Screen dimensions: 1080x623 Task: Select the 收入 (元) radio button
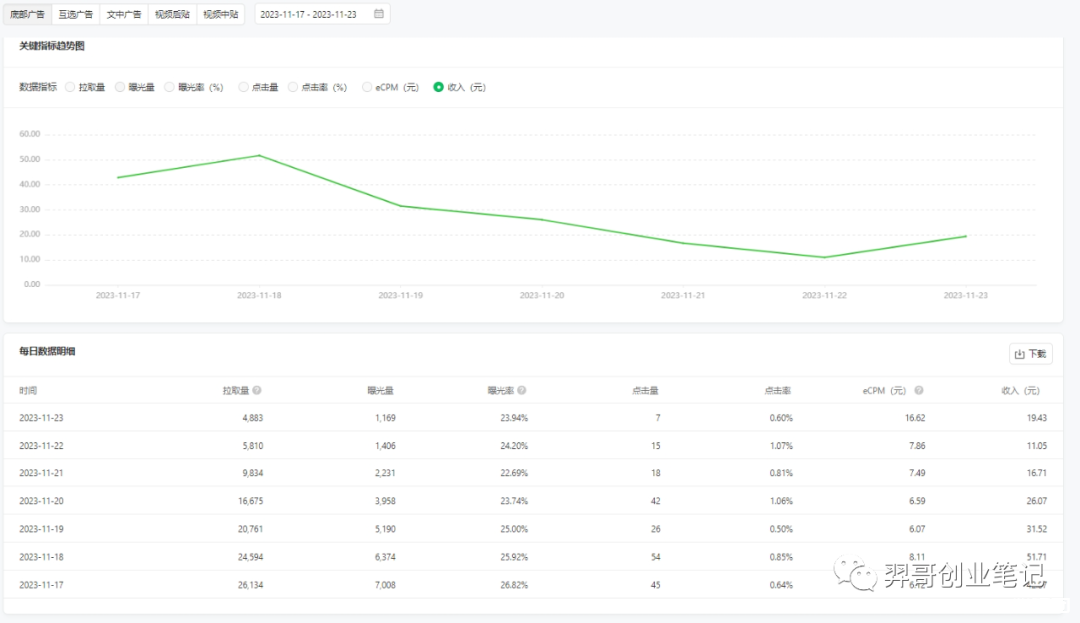point(438,87)
